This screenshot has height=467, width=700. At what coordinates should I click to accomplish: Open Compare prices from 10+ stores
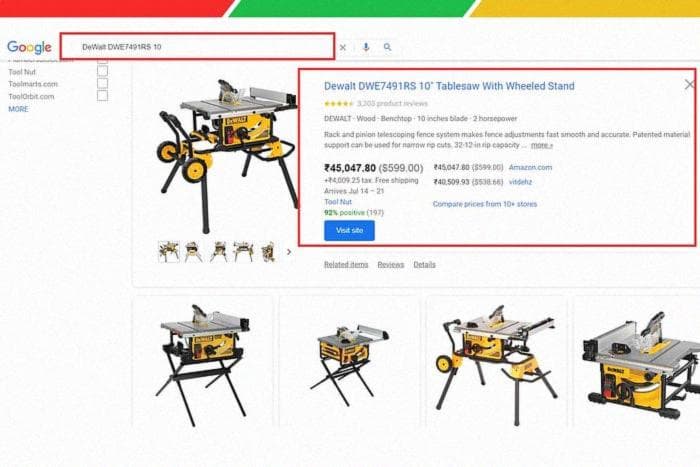[x=485, y=204]
